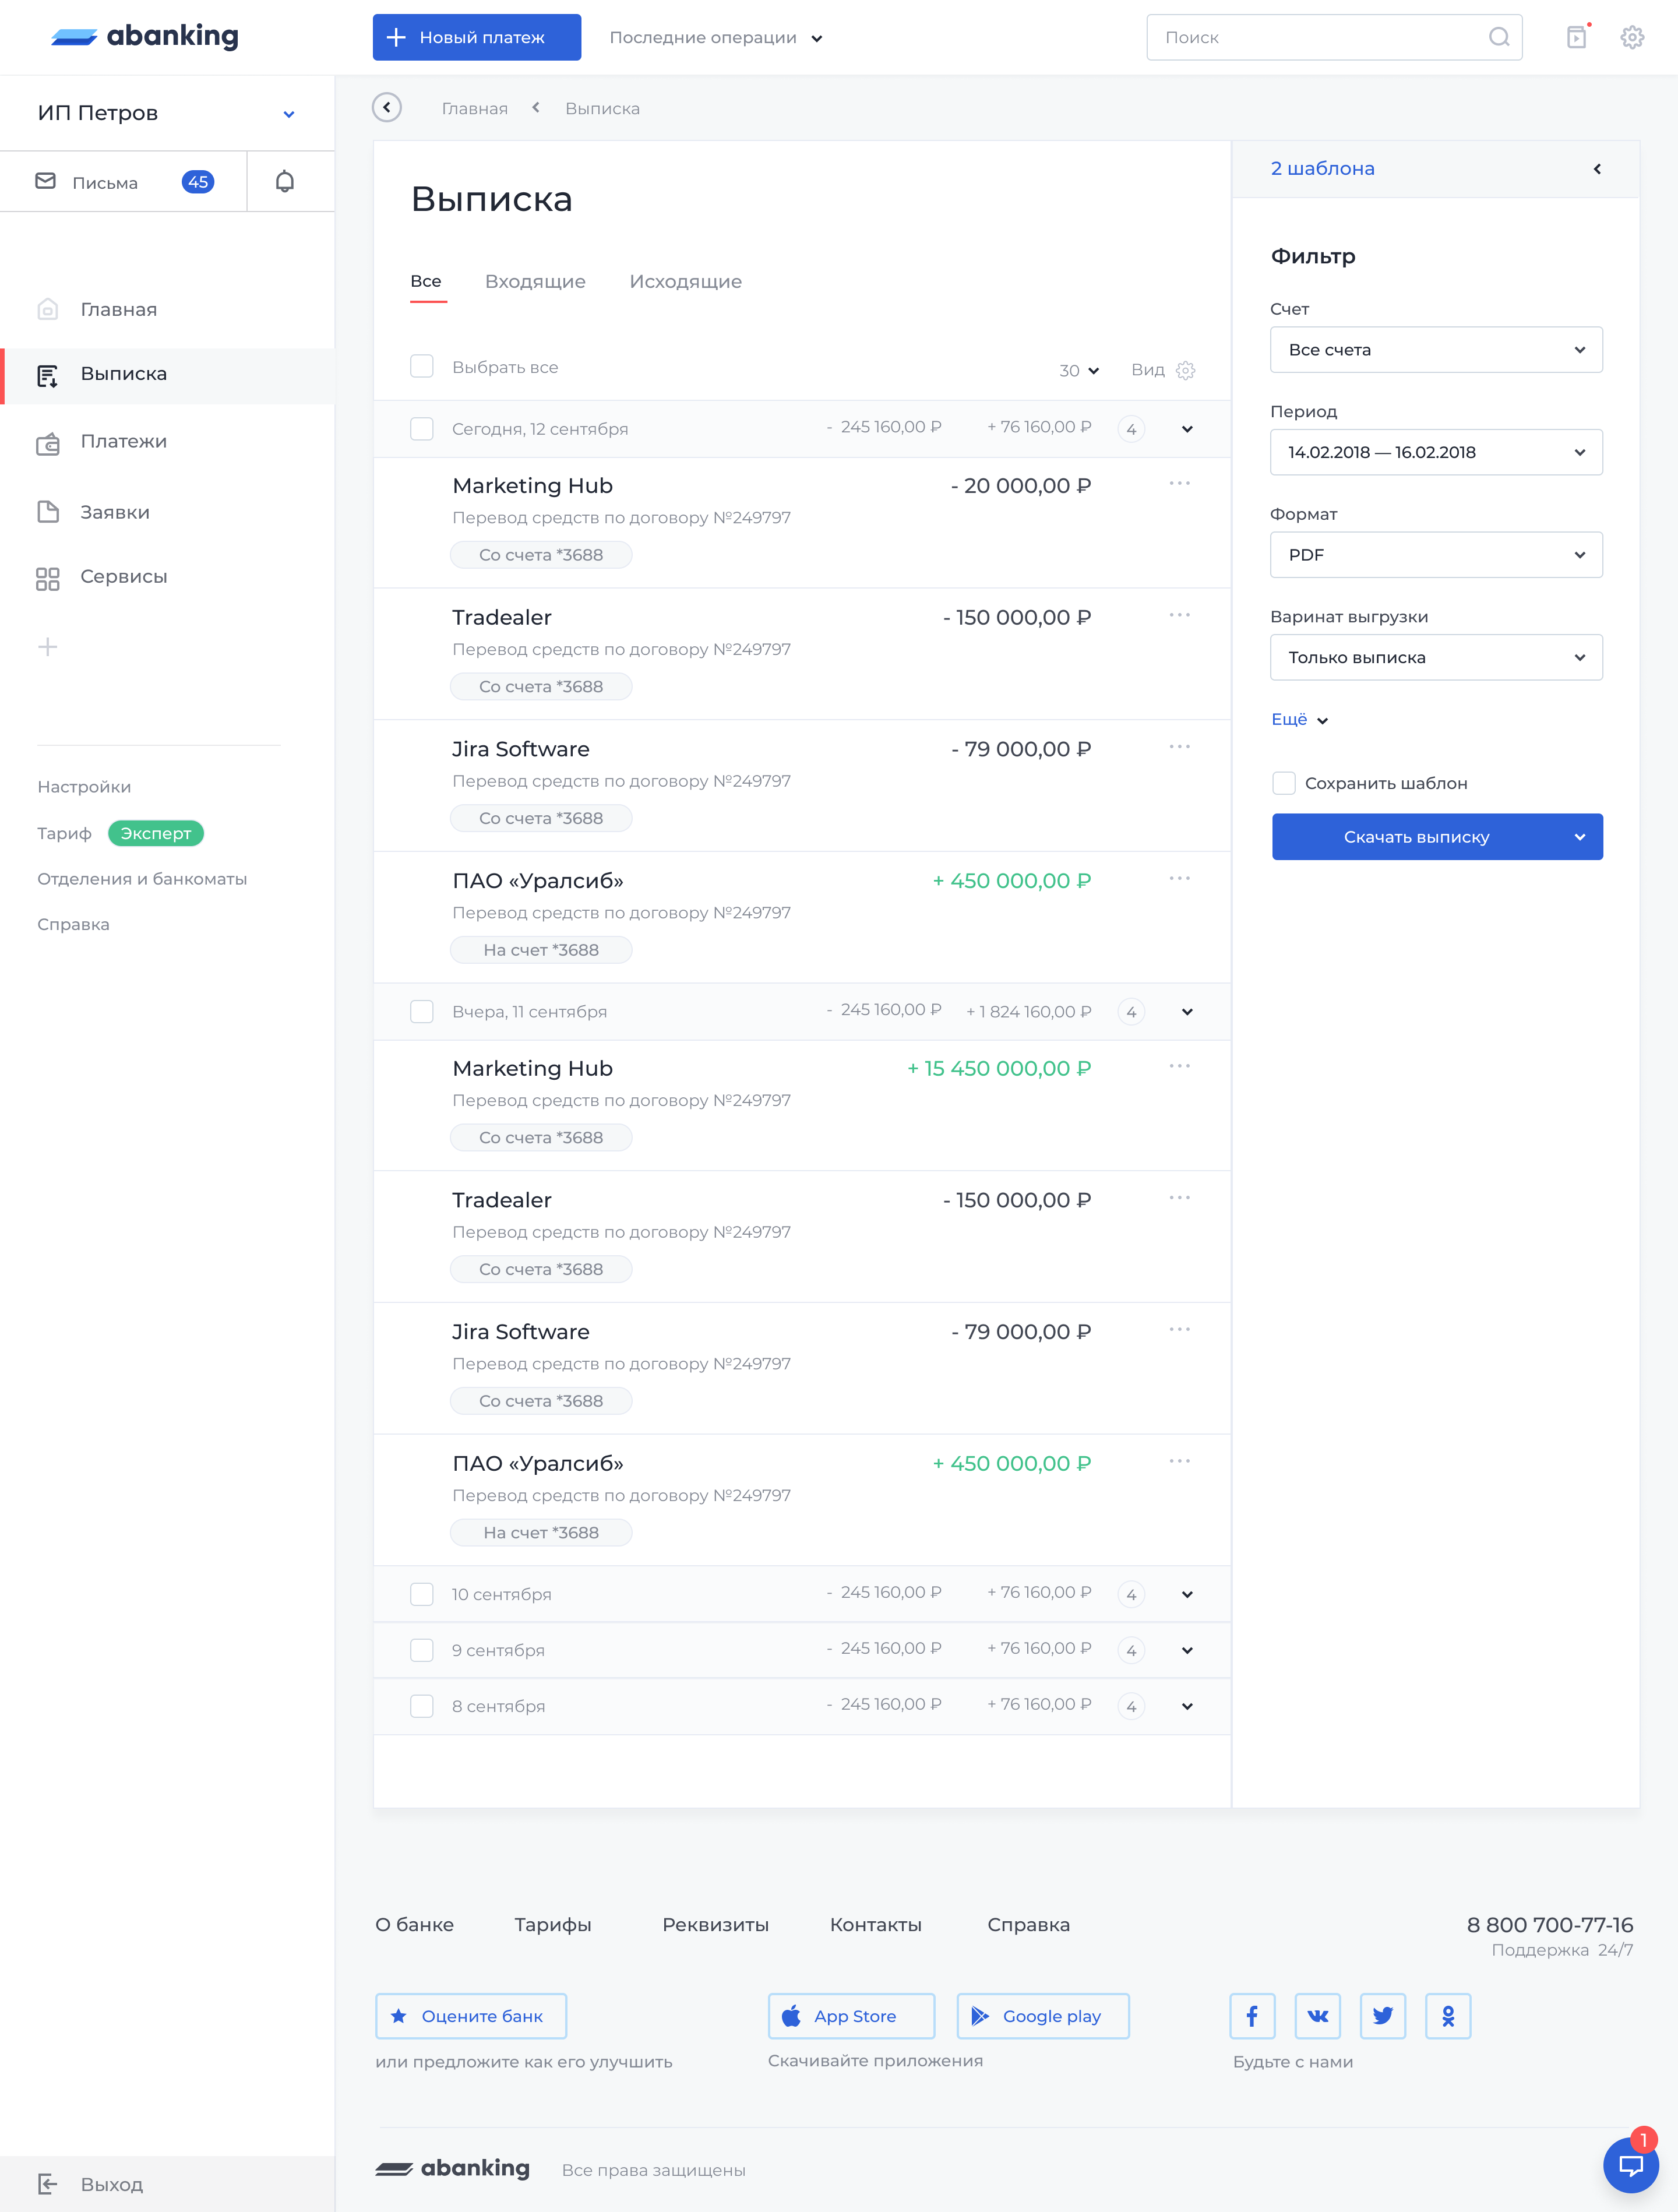Click the Эксперт tariff badge
Image resolution: width=1678 pixels, height=2212 pixels.
[x=156, y=833]
